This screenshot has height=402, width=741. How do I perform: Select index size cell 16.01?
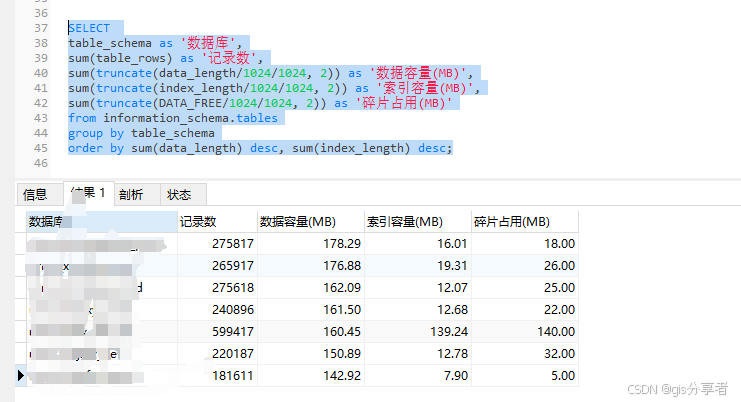pos(418,244)
